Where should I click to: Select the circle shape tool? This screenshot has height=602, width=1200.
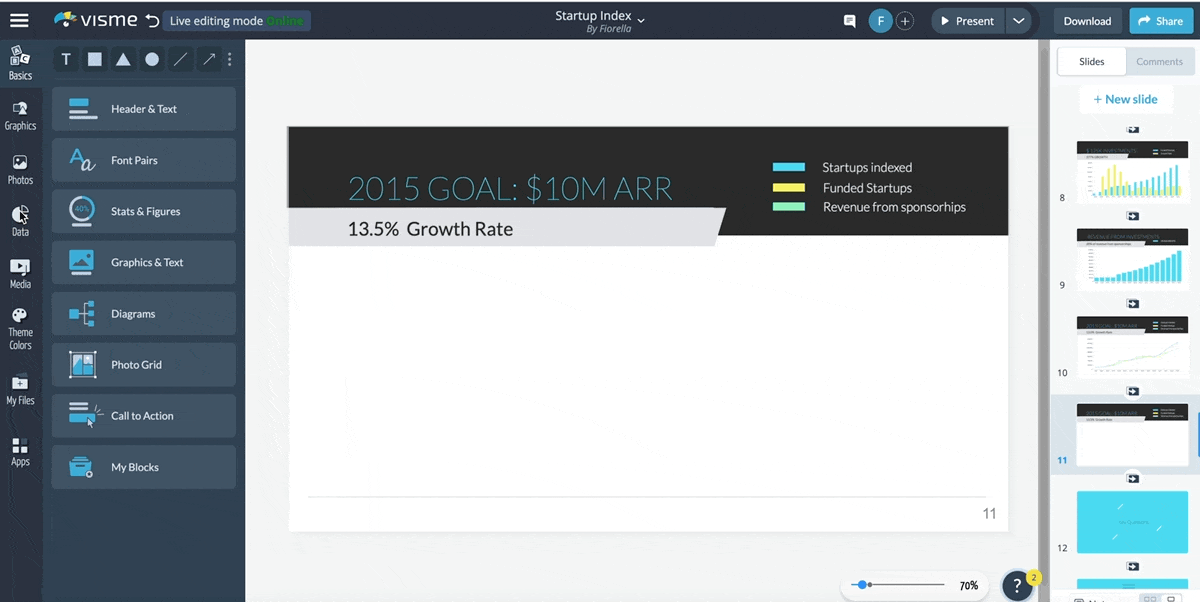coord(152,59)
